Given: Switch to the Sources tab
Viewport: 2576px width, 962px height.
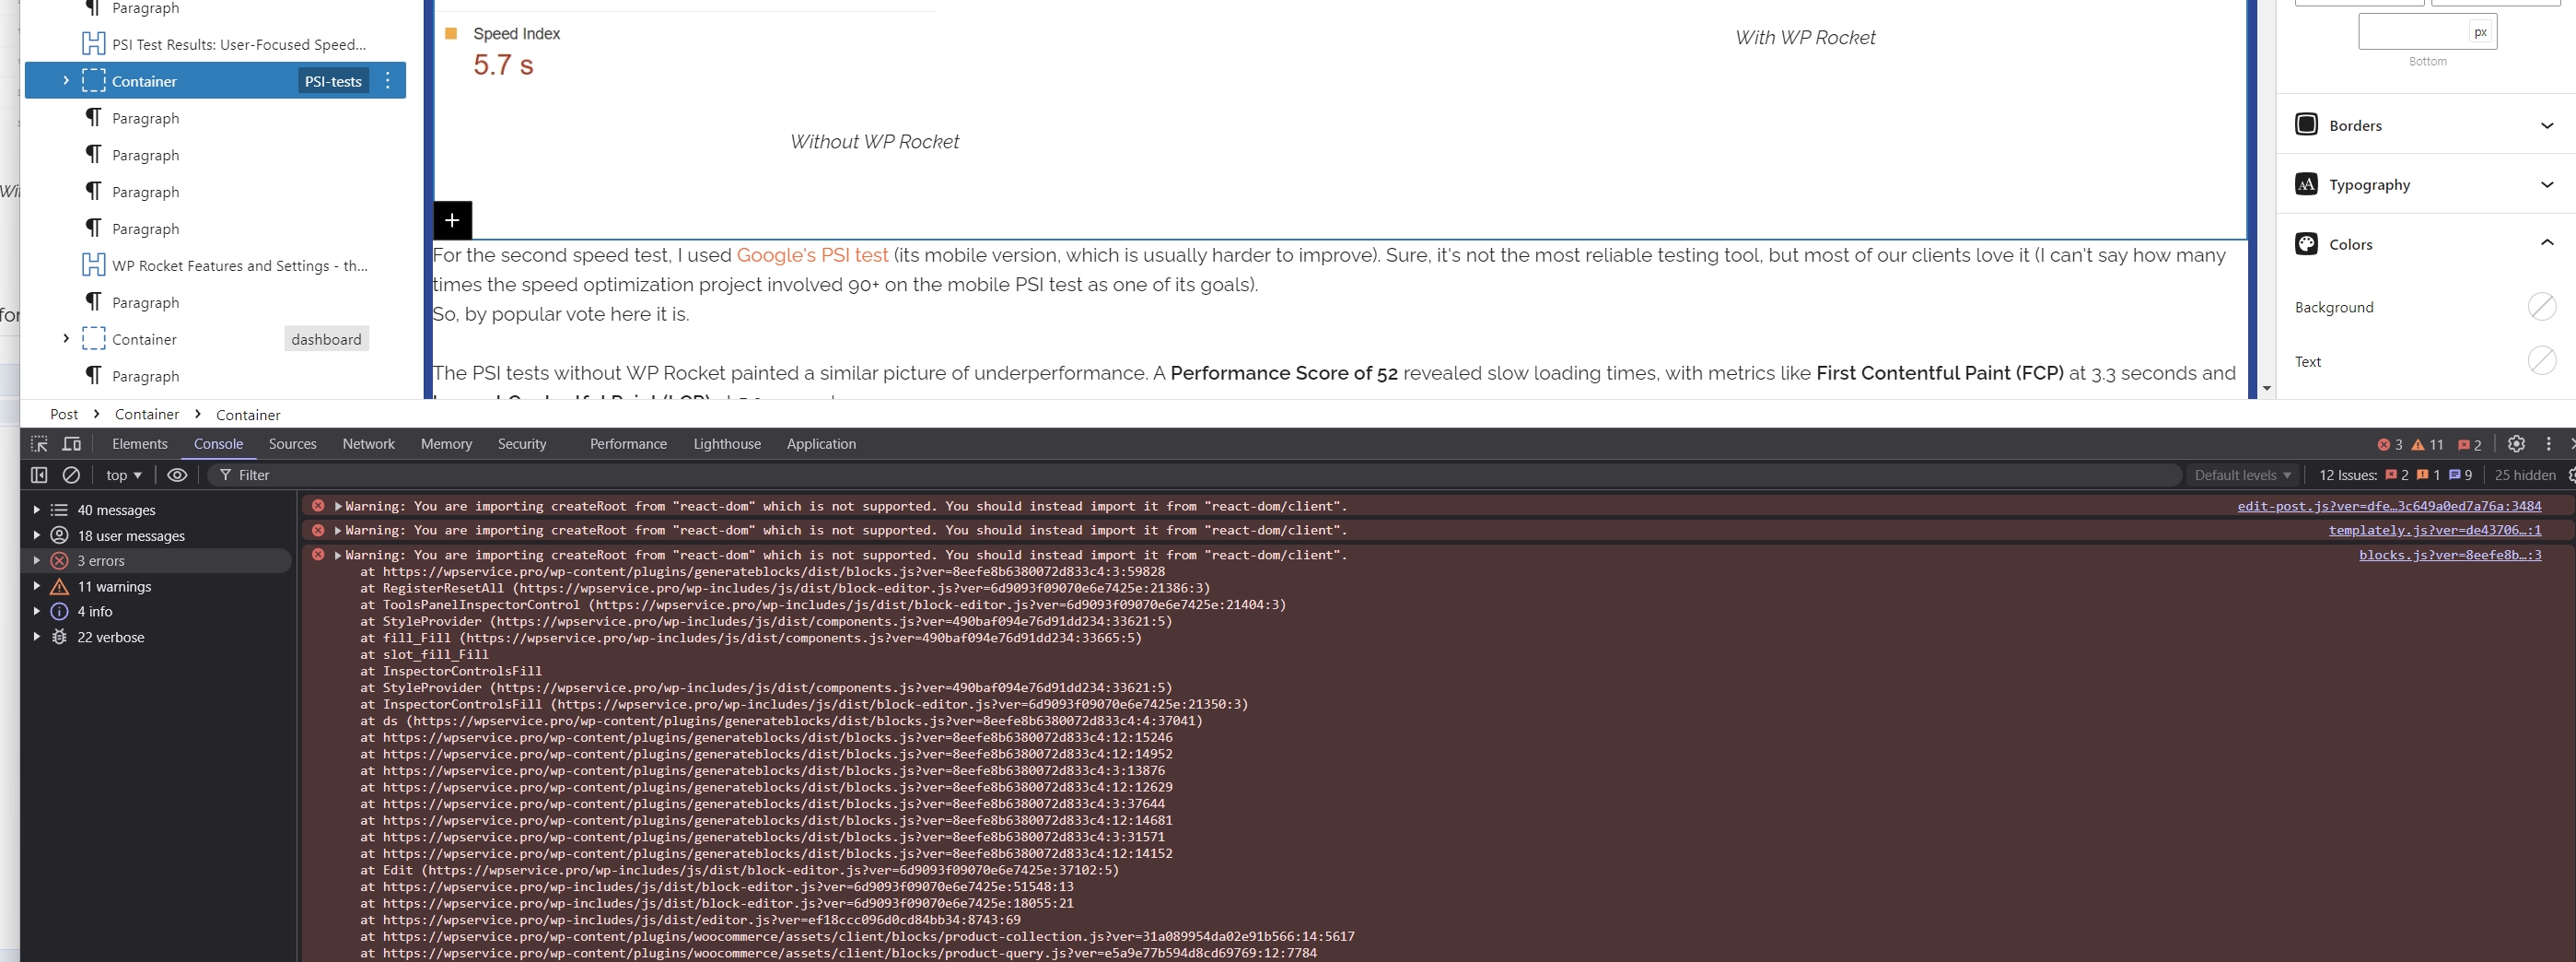Looking at the screenshot, I should (x=292, y=444).
